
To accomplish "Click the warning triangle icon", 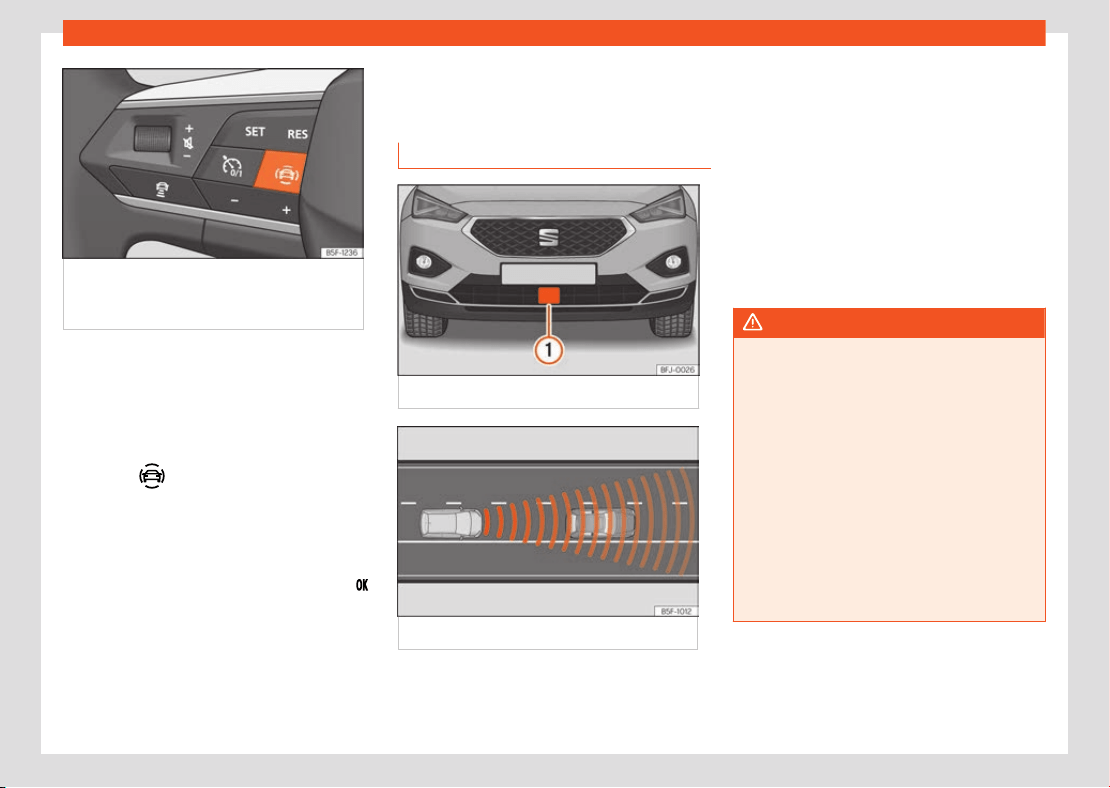I will [752, 323].
